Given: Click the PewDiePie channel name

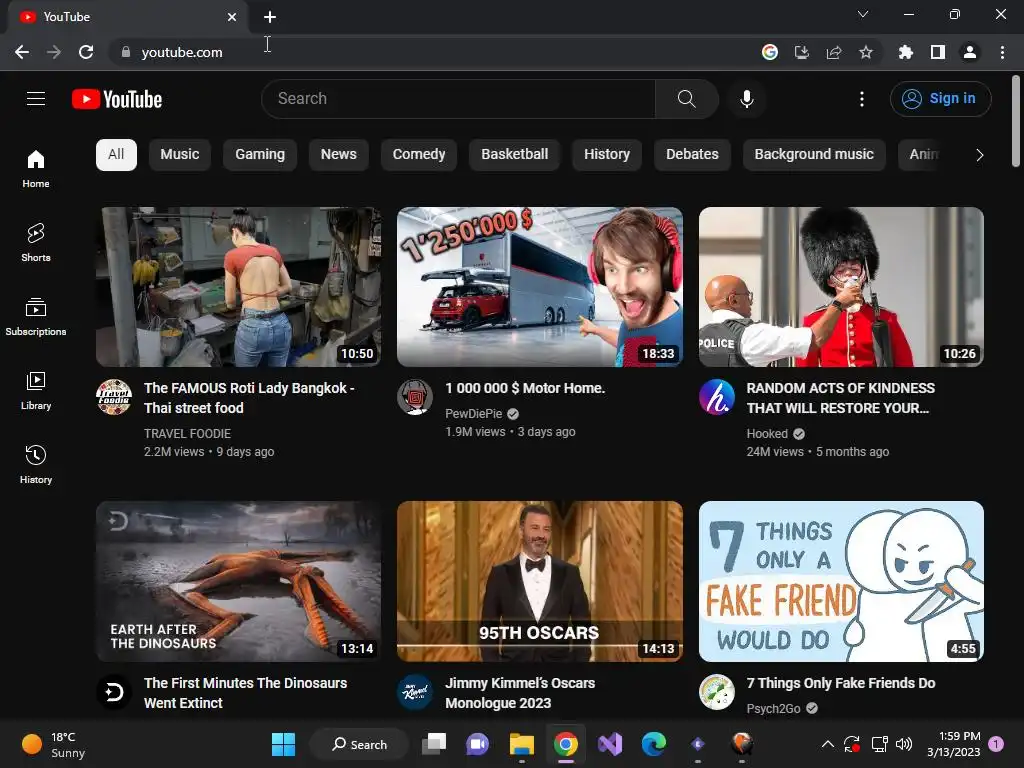Looking at the screenshot, I should coord(473,413).
